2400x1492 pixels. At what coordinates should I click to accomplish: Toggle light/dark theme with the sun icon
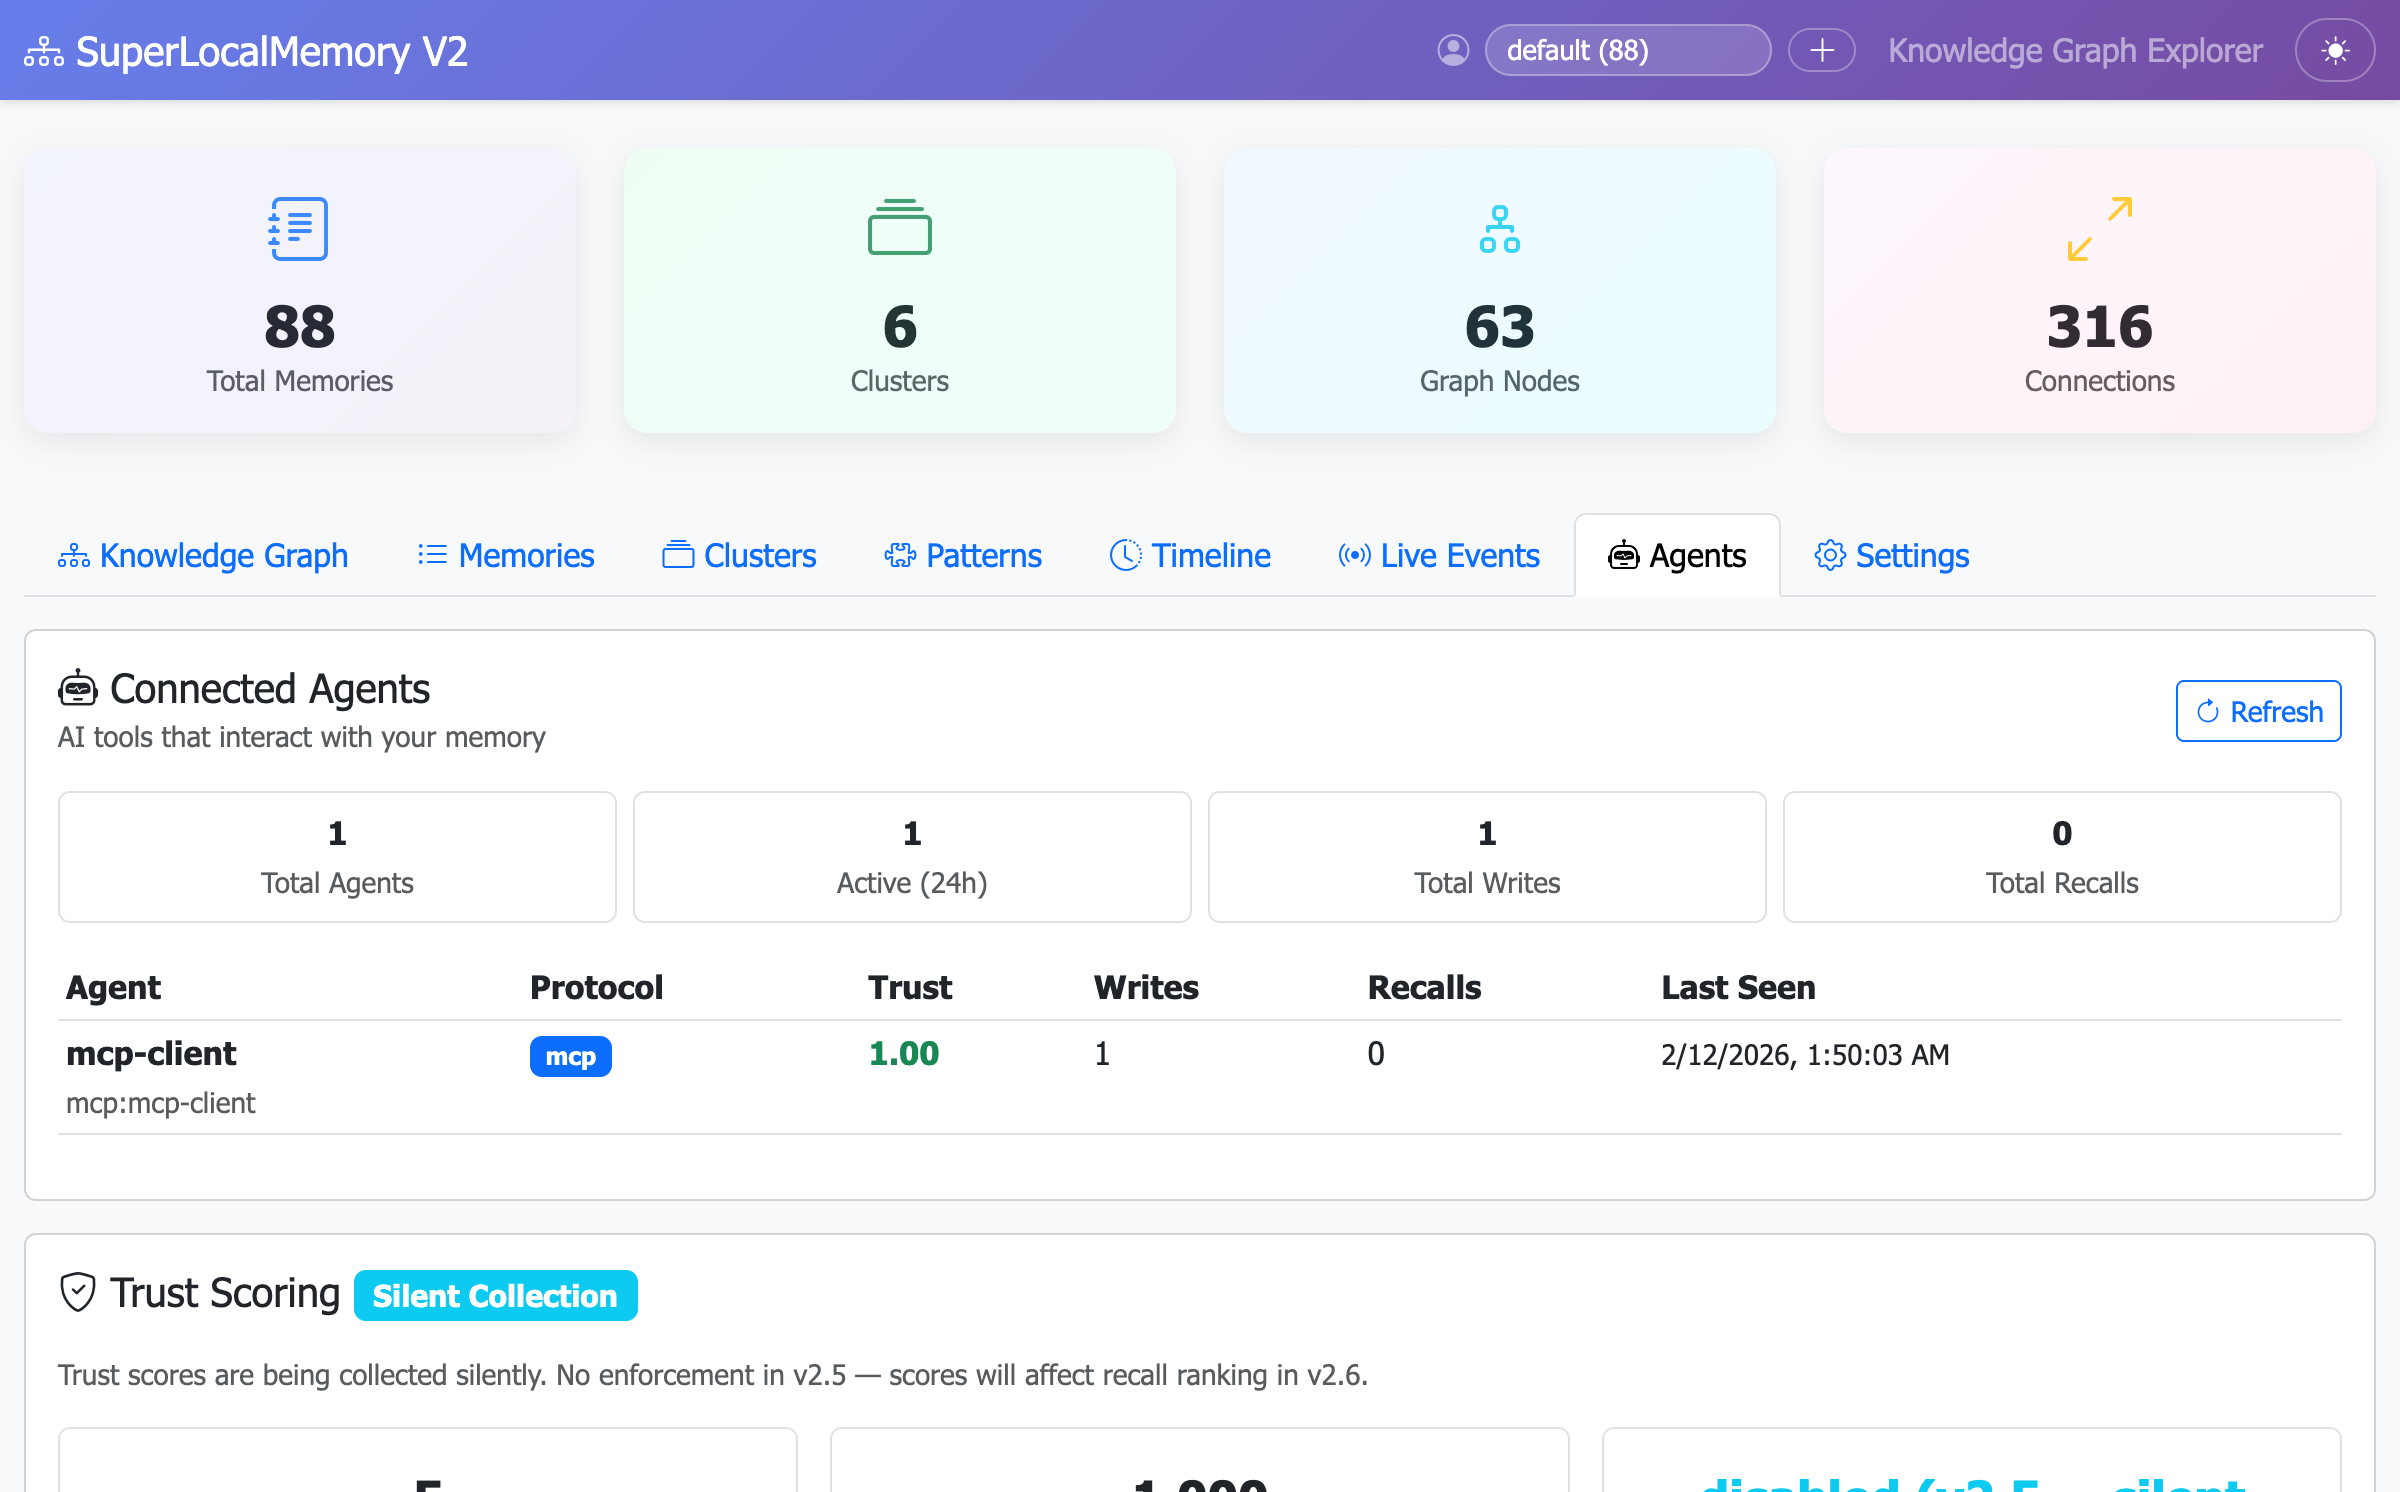click(x=2335, y=50)
